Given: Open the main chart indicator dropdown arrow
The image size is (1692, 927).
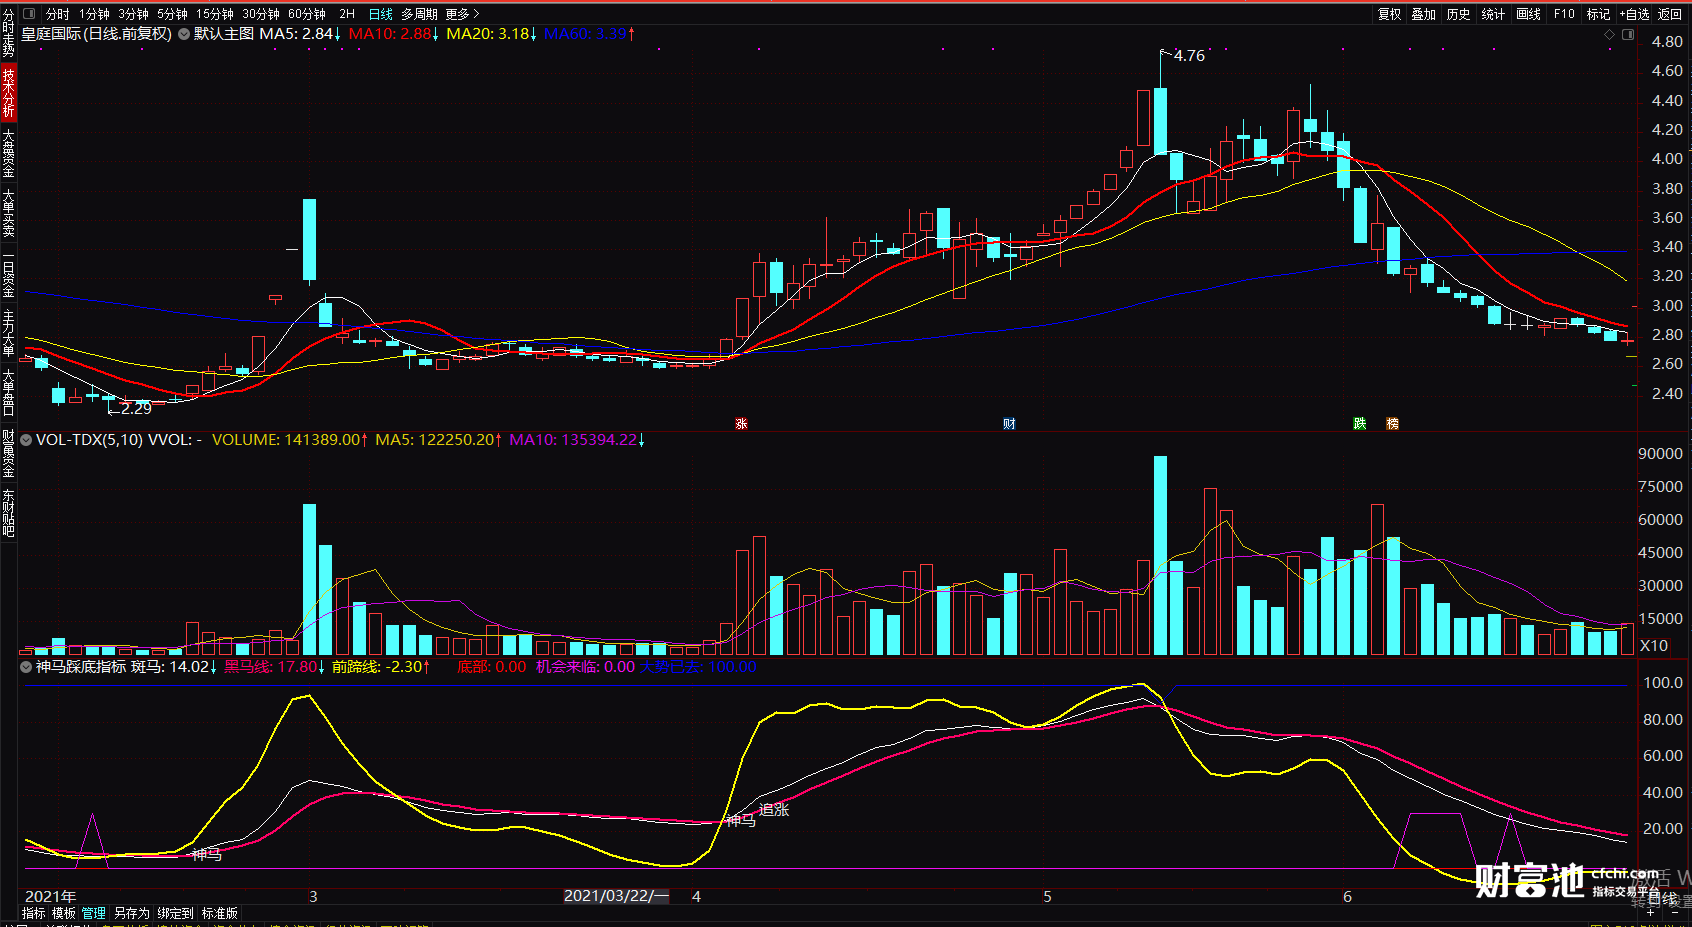Looking at the screenshot, I should tap(184, 34).
